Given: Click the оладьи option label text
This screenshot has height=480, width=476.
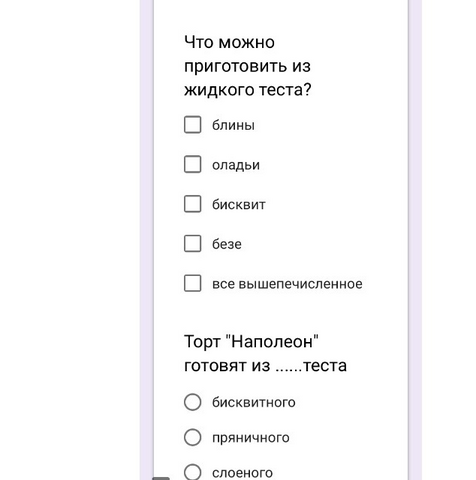Looking at the screenshot, I should (236, 165).
